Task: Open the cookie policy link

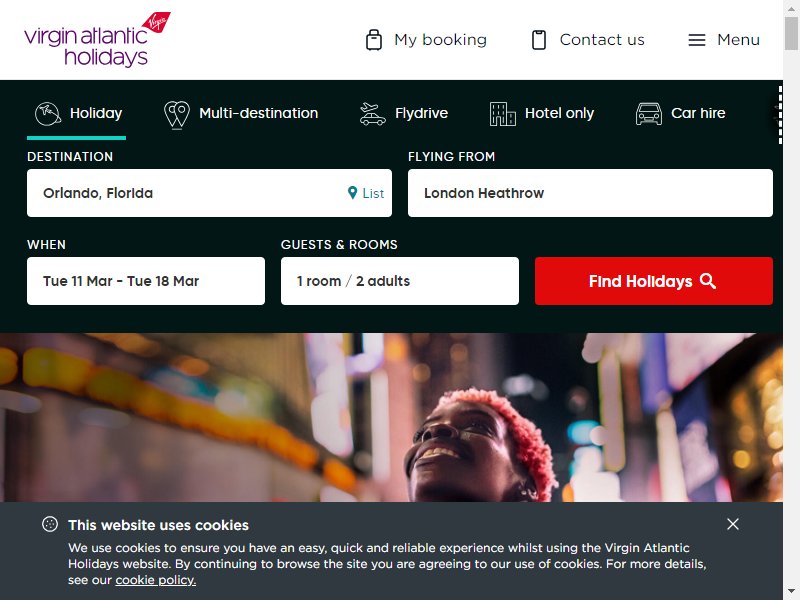Action: (x=156, y=580)
